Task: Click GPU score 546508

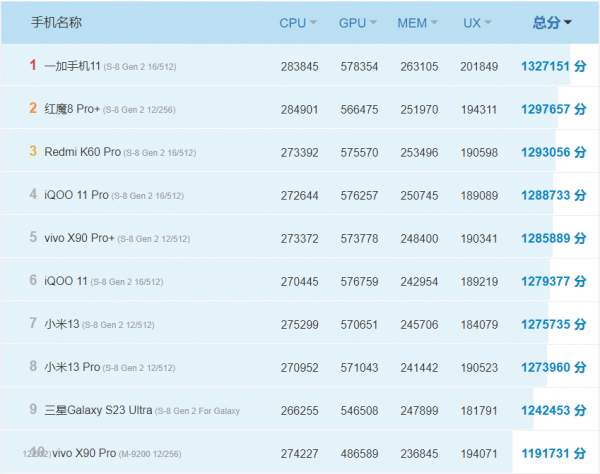Action: 359,410
